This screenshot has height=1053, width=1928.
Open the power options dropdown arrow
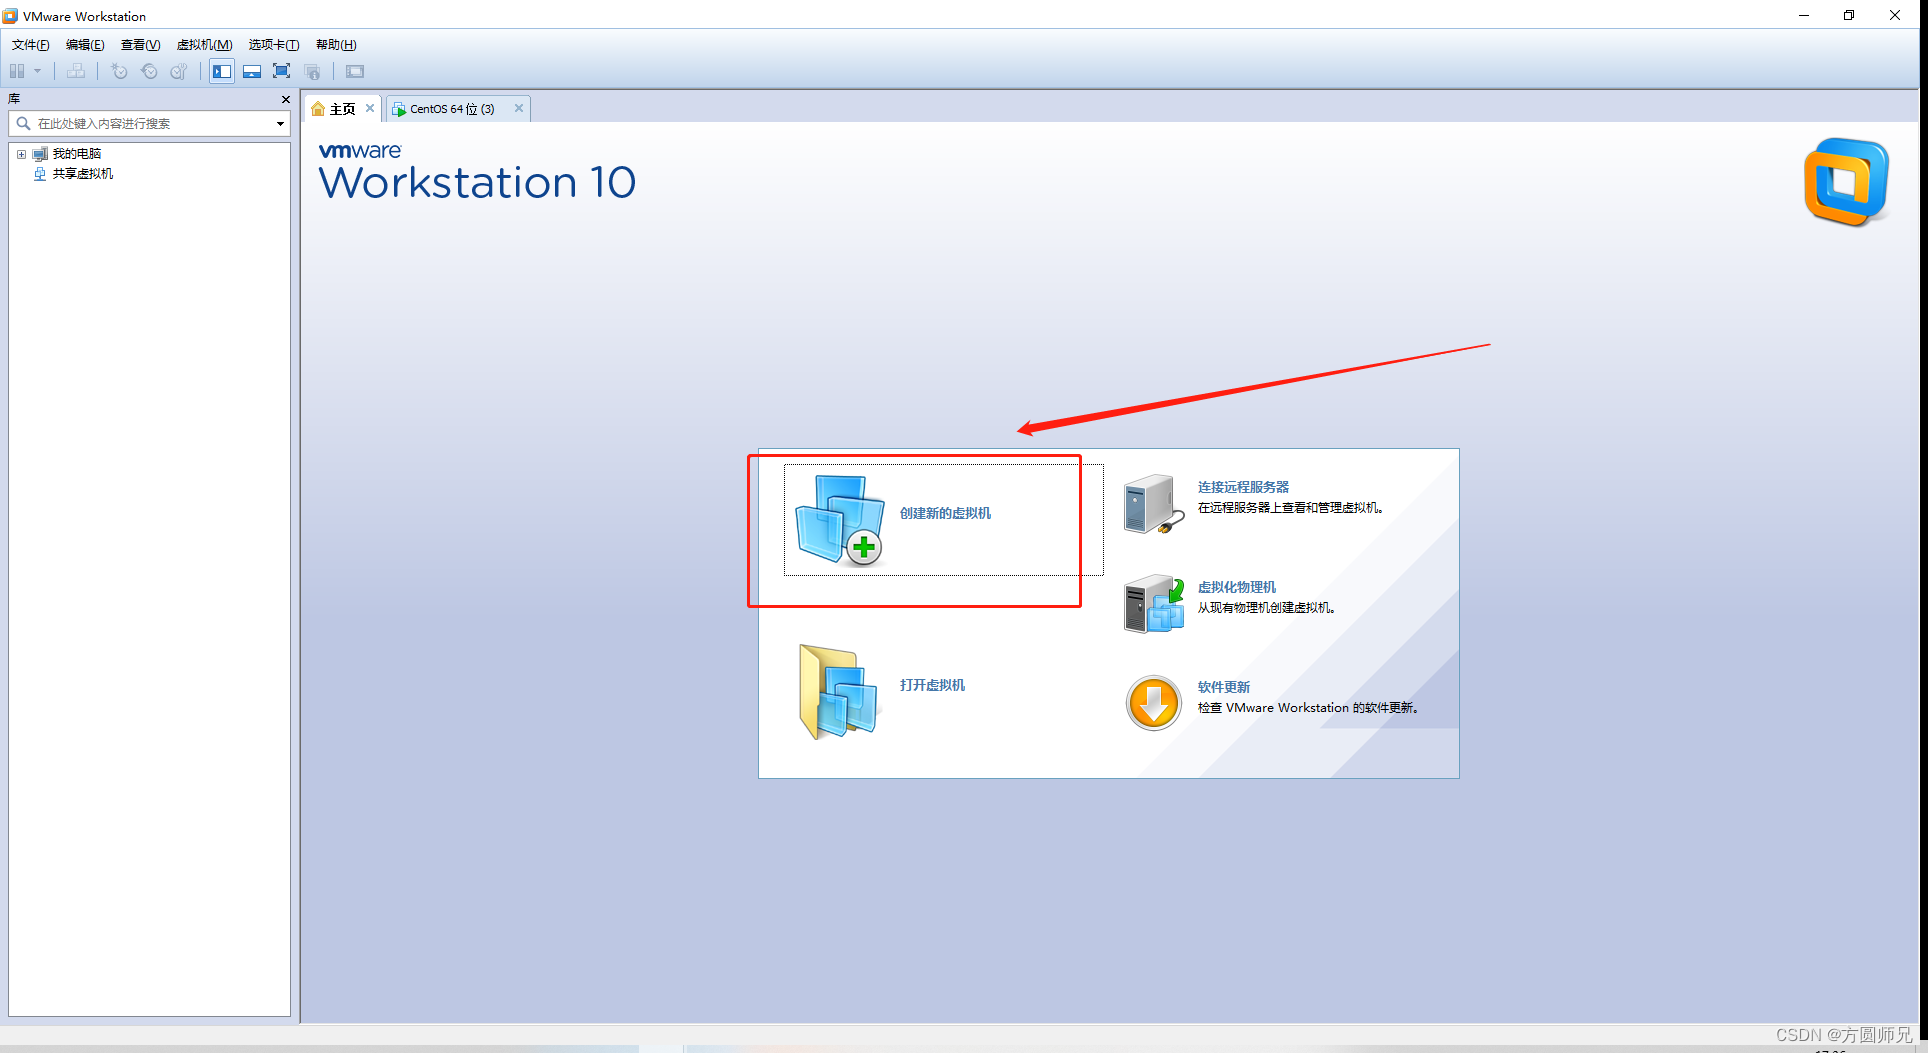click(38, 71)
